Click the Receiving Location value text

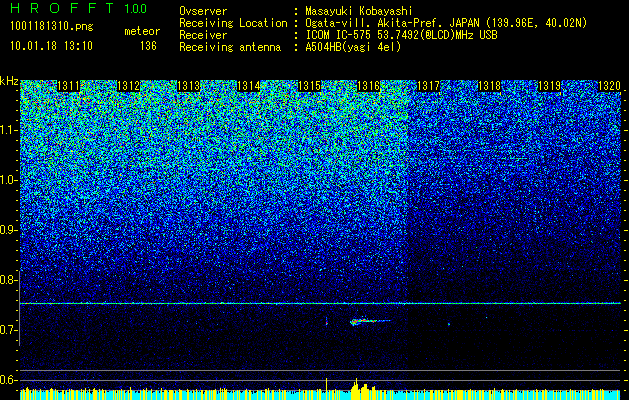click(446, 23)
